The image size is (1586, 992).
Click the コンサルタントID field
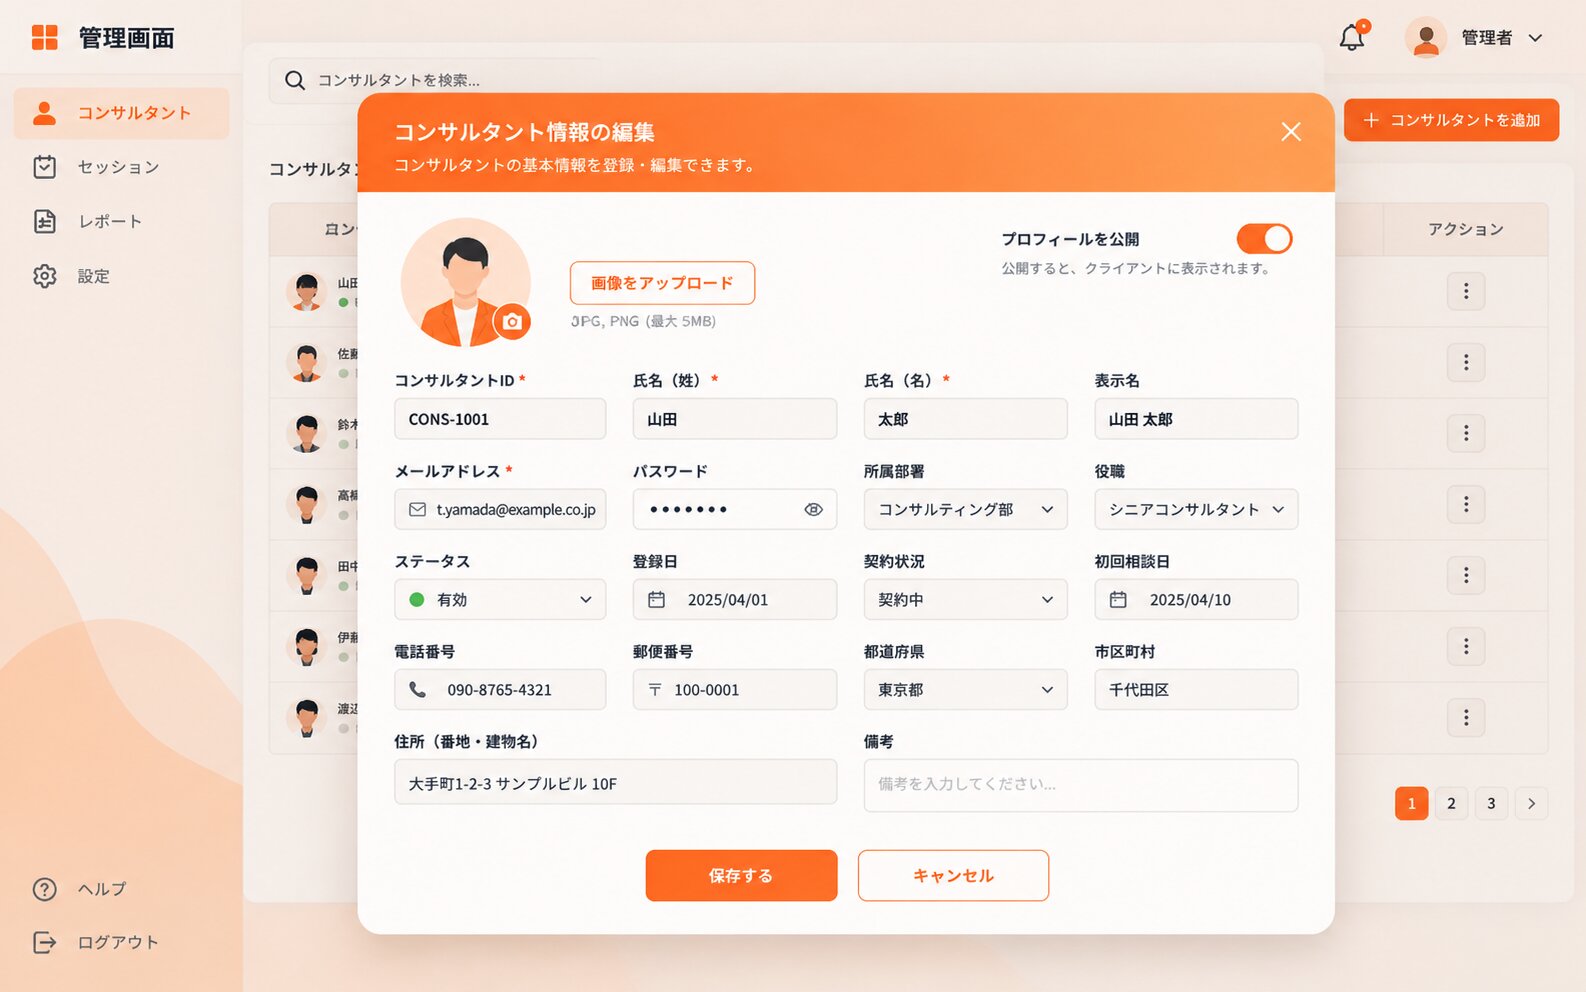click(500, 419)
